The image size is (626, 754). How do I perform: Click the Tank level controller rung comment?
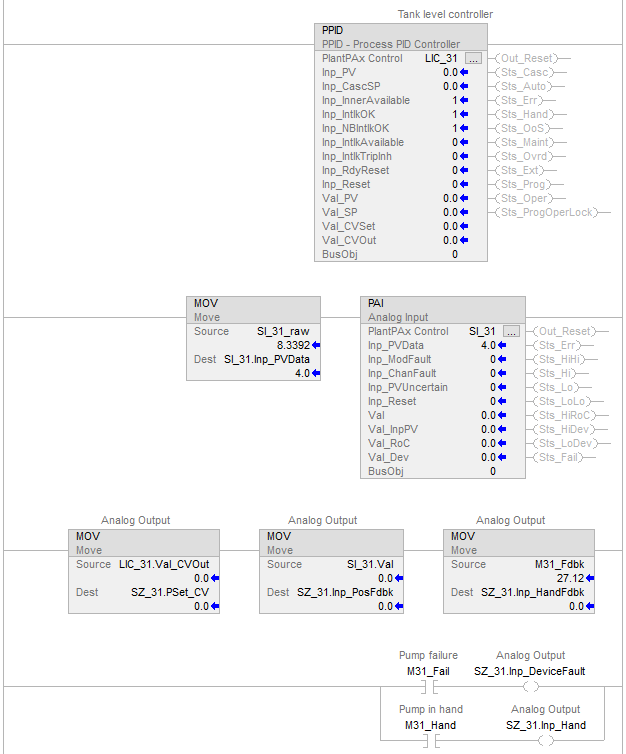click(x=445, y=14)
